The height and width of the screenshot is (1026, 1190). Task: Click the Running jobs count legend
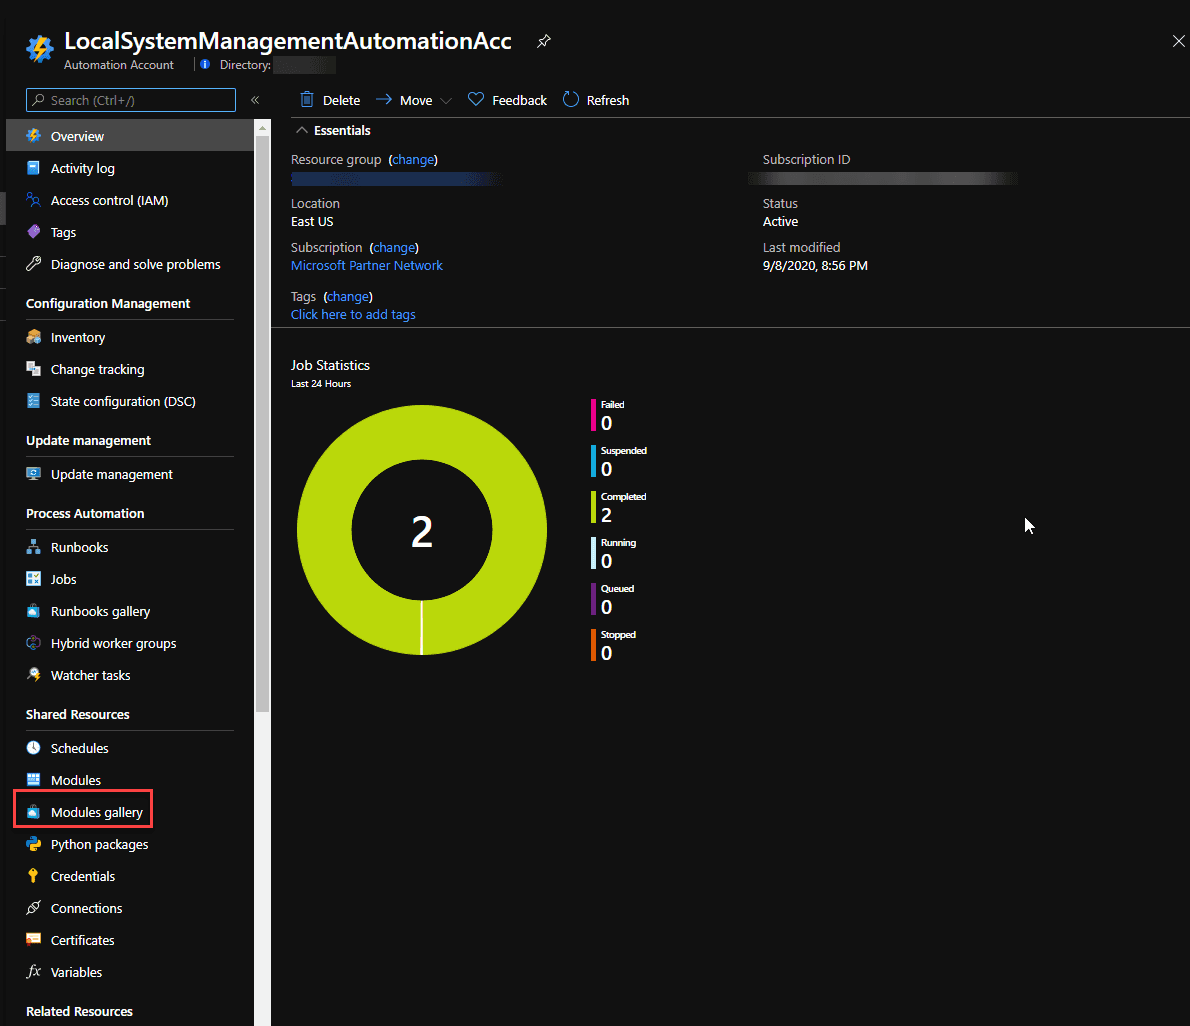point(616,553)
